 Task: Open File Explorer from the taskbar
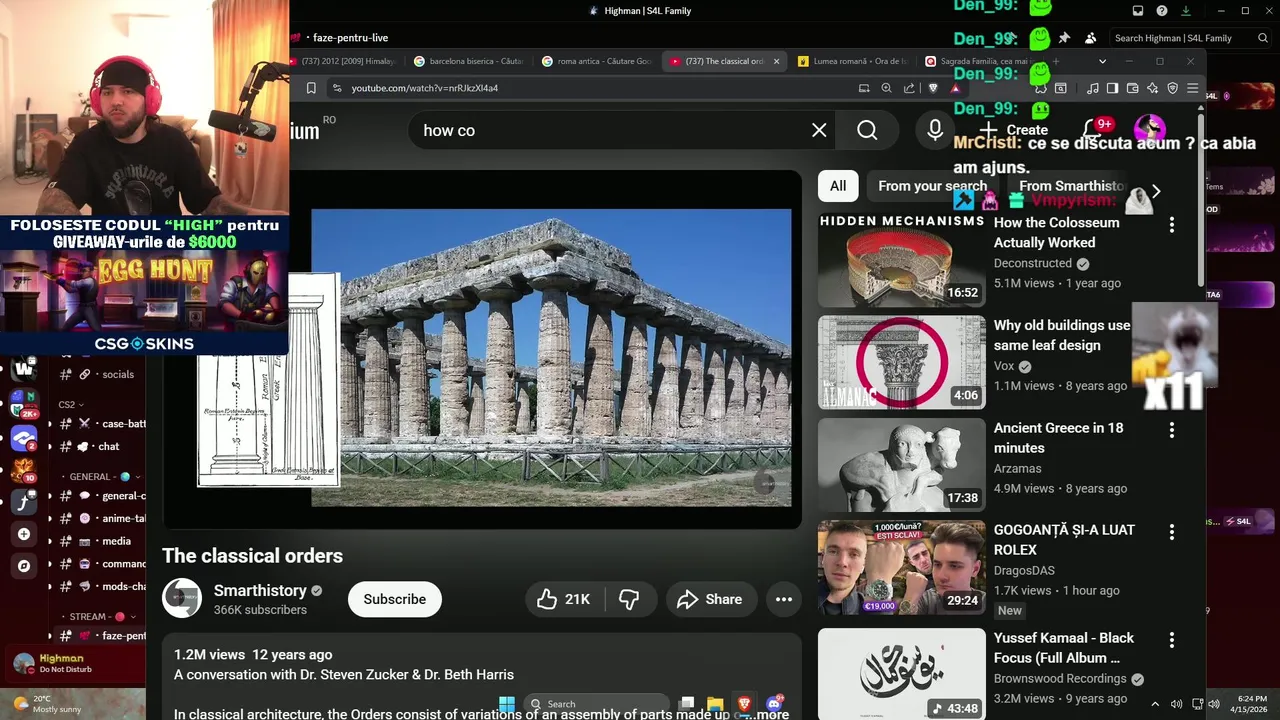click(x=715, y=704)
